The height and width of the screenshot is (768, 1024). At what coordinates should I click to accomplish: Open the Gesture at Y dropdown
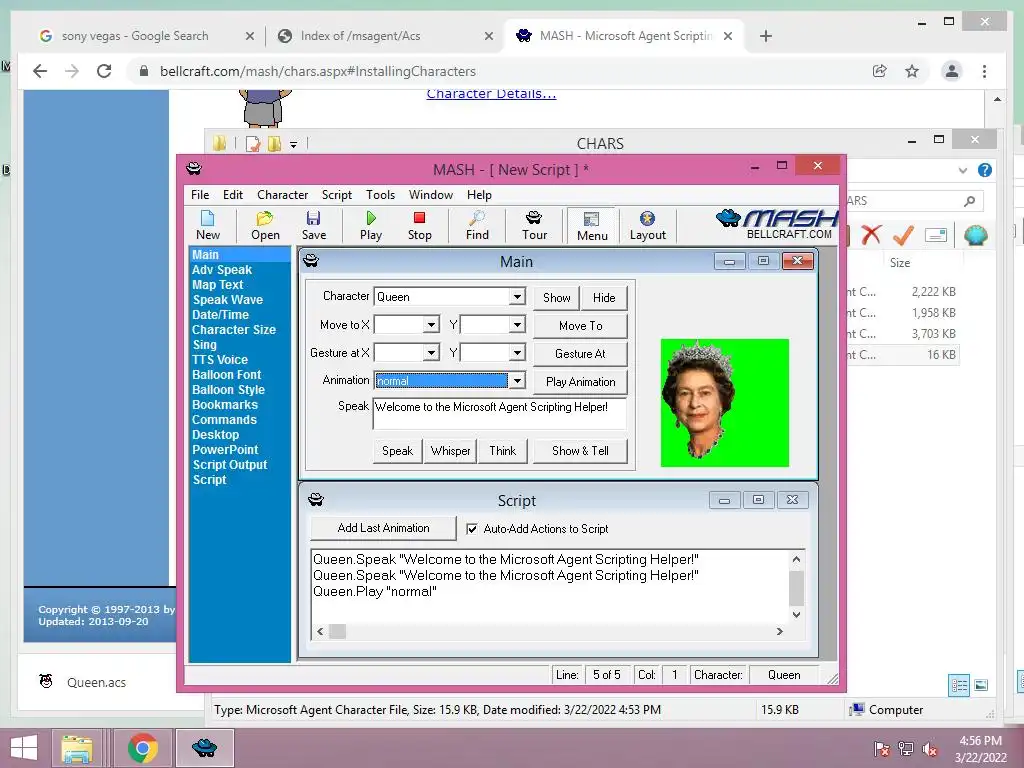[517, 353]
